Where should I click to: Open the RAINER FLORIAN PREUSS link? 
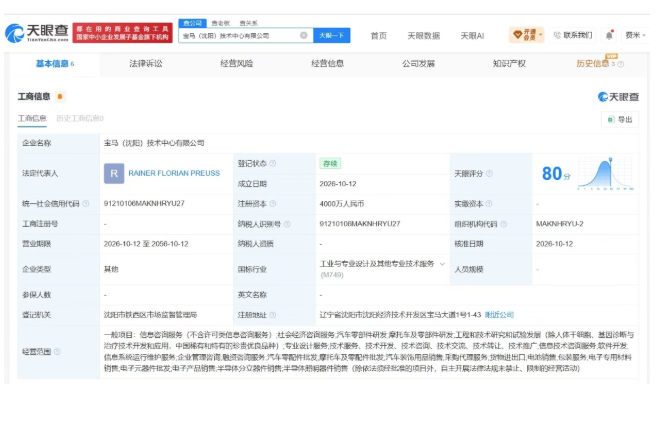(x=174, y=173)
